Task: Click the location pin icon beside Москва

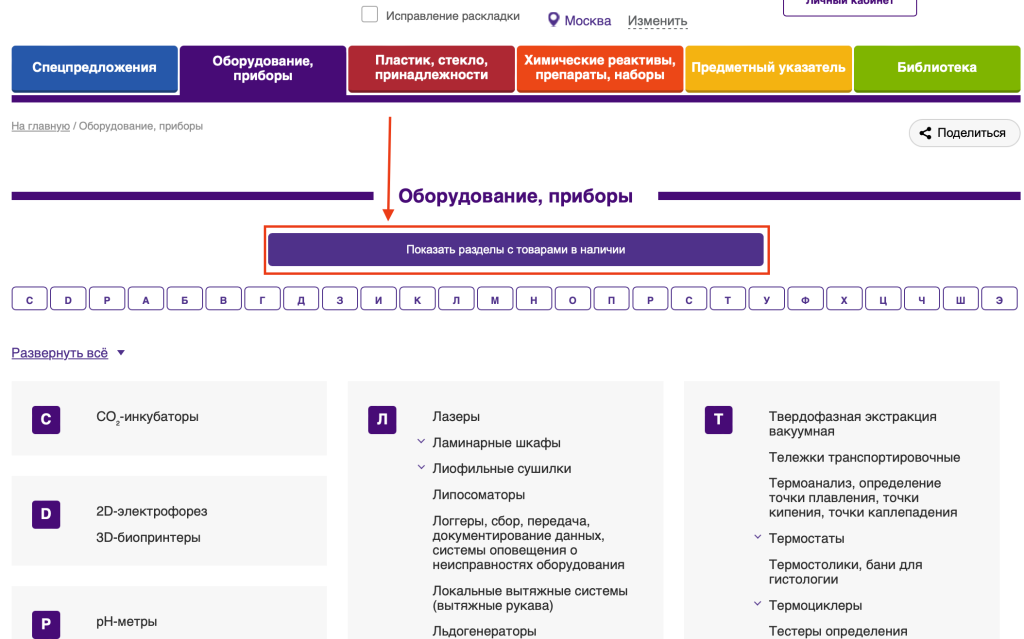Action: [553, 20]
